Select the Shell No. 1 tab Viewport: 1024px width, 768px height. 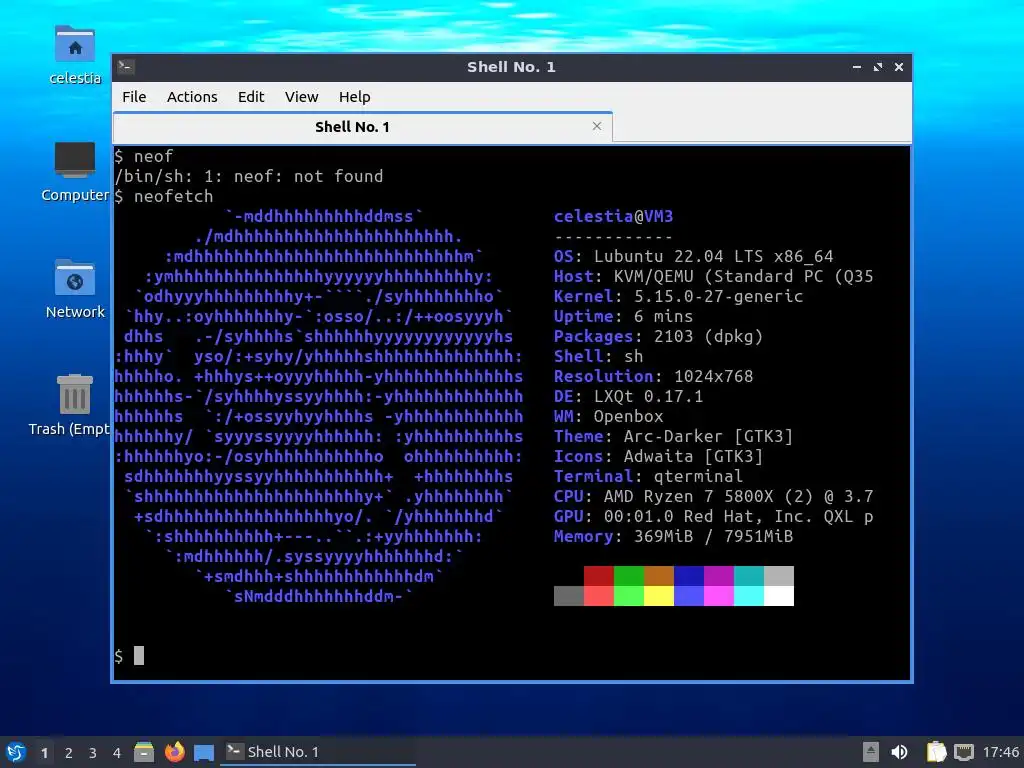[353, 127]
